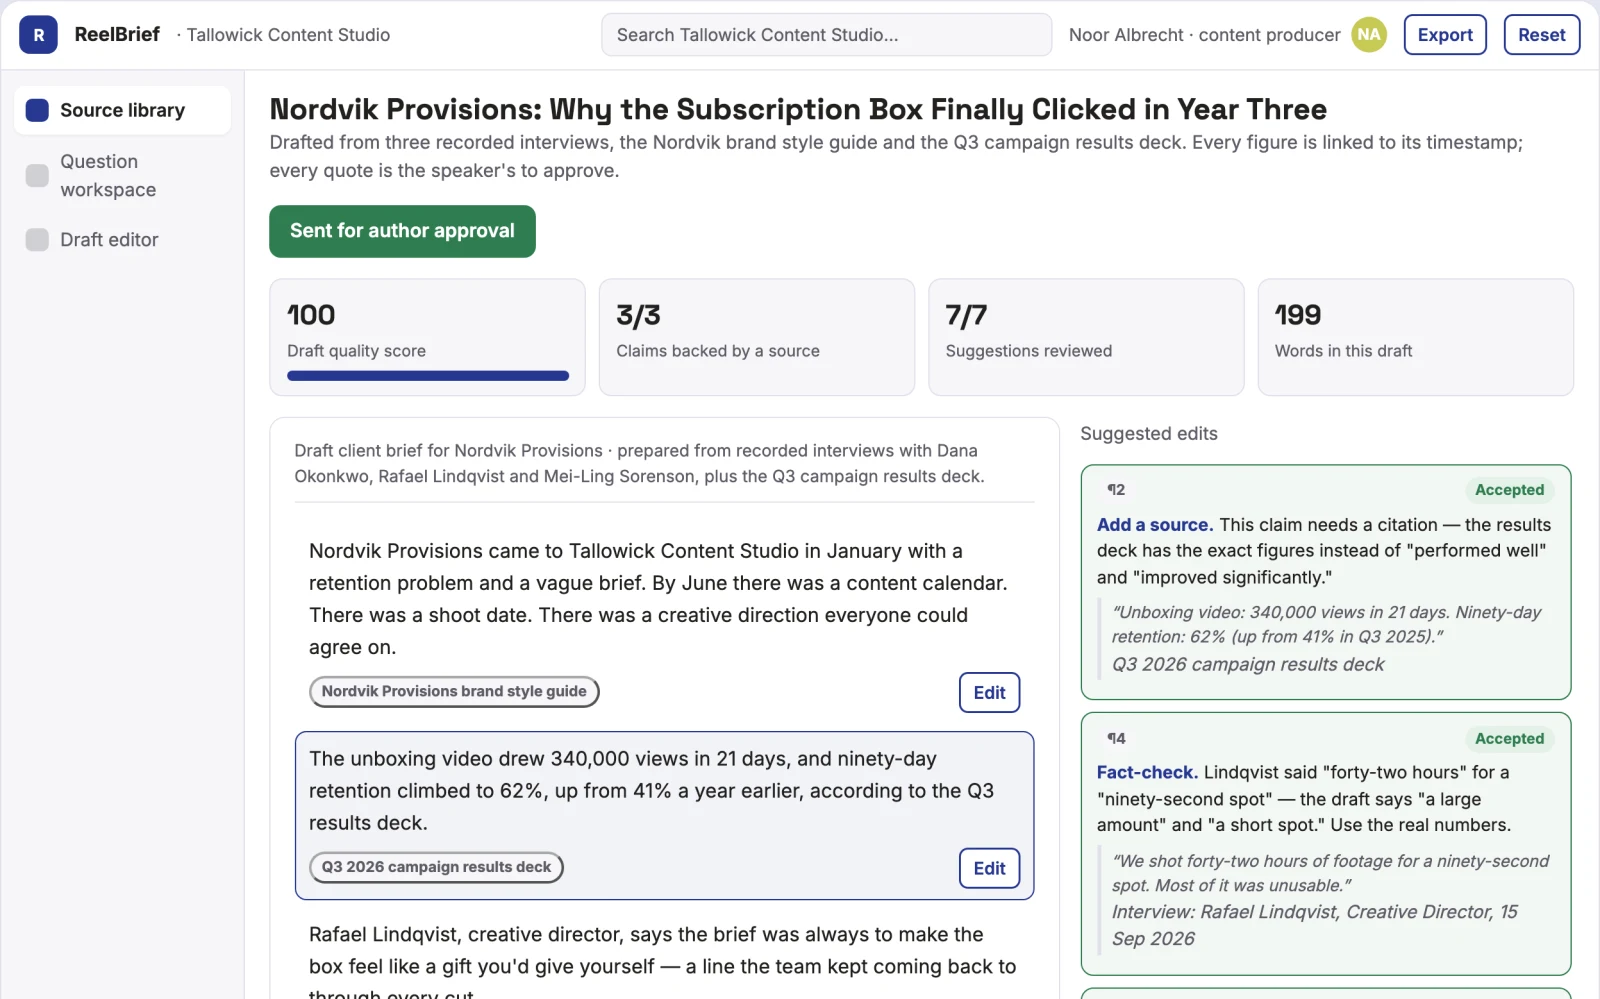Screen dimensions: 1600x999
Task: Switch to the Question workspace tab
Action: [122, 176]
